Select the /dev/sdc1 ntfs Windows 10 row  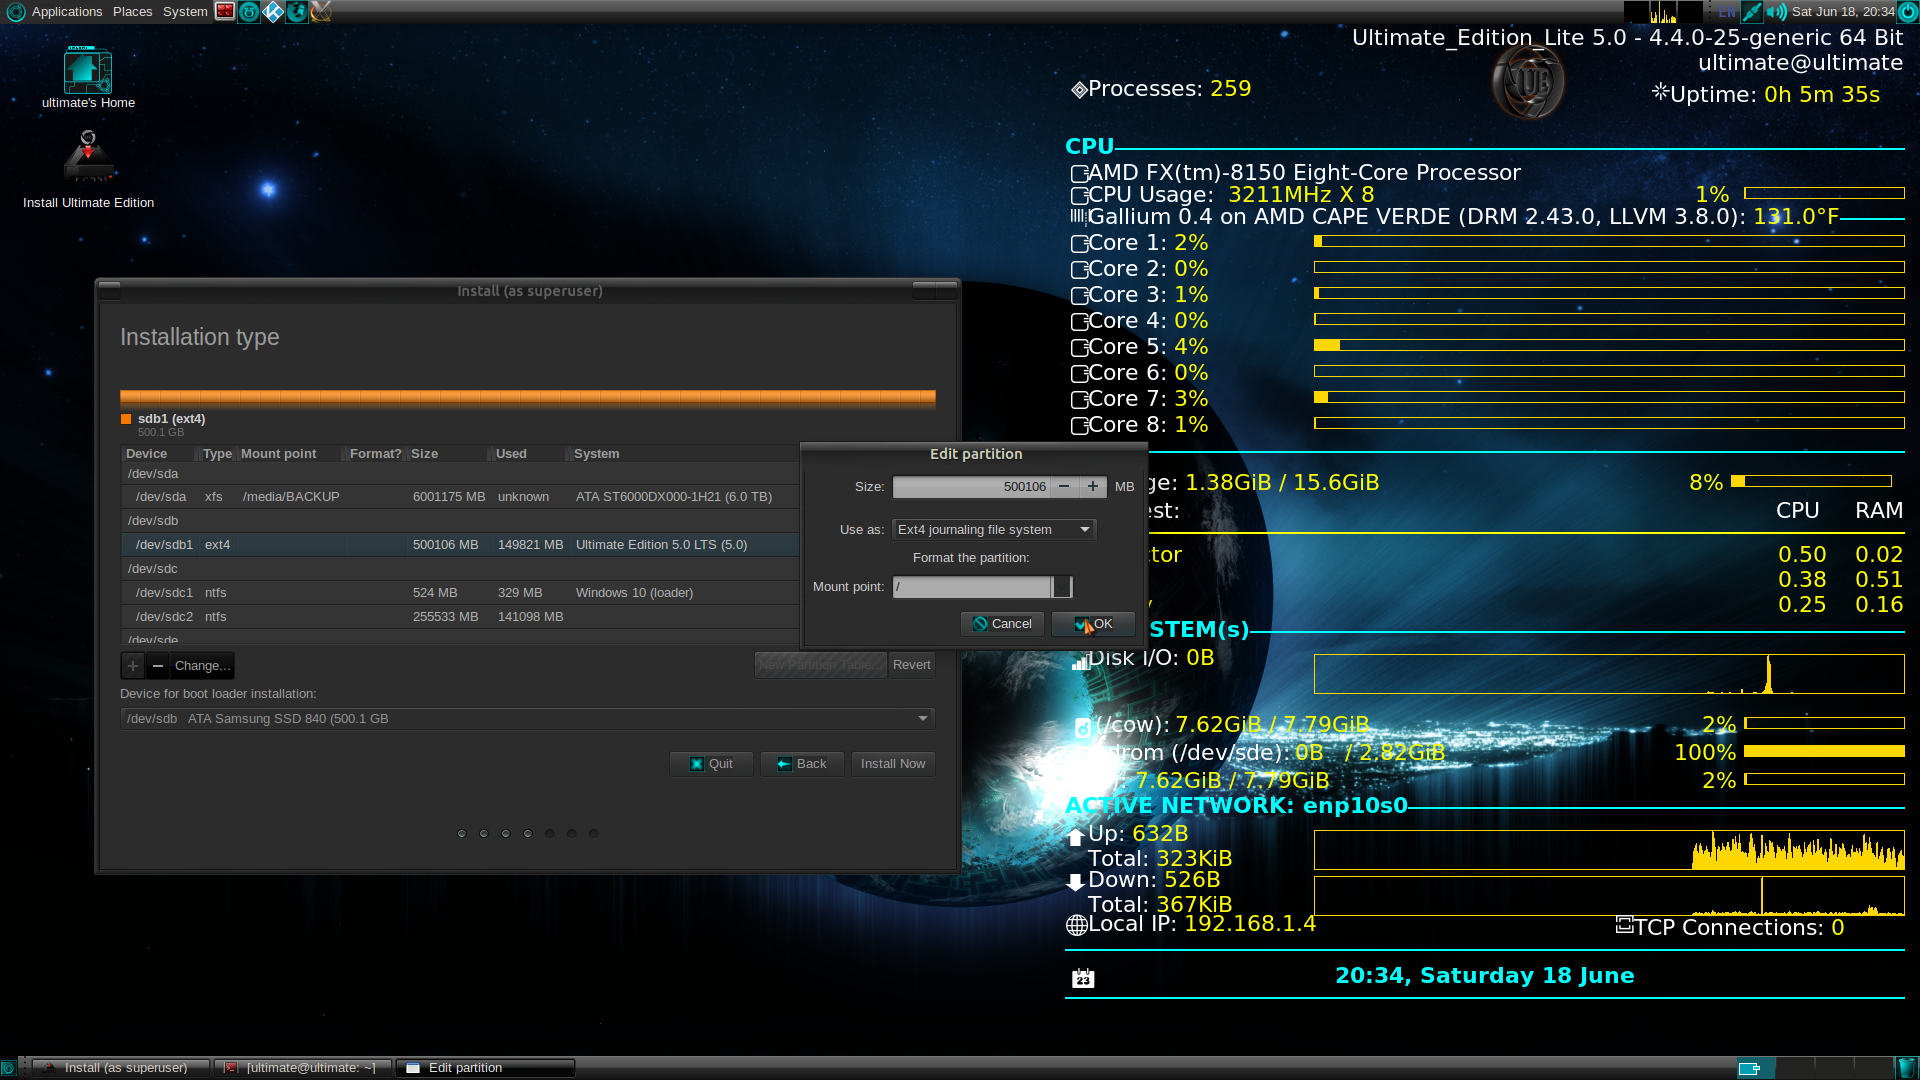click(460, 593)
